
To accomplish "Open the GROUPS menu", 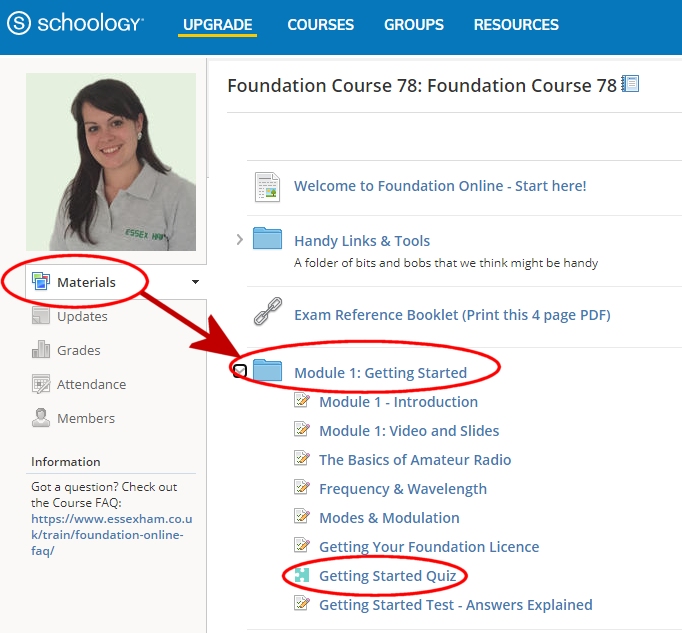I will (414, 25).
